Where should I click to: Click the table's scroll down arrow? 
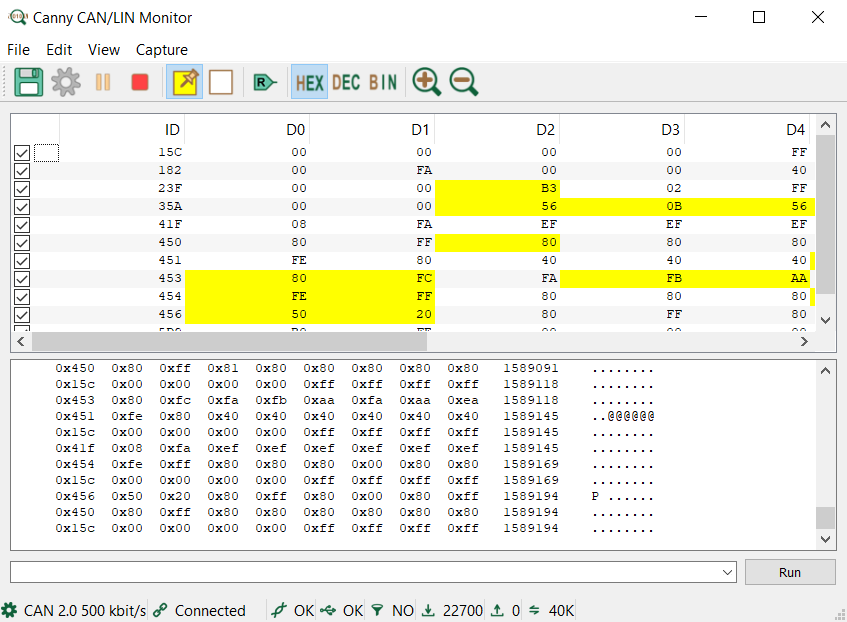point(825,320)
